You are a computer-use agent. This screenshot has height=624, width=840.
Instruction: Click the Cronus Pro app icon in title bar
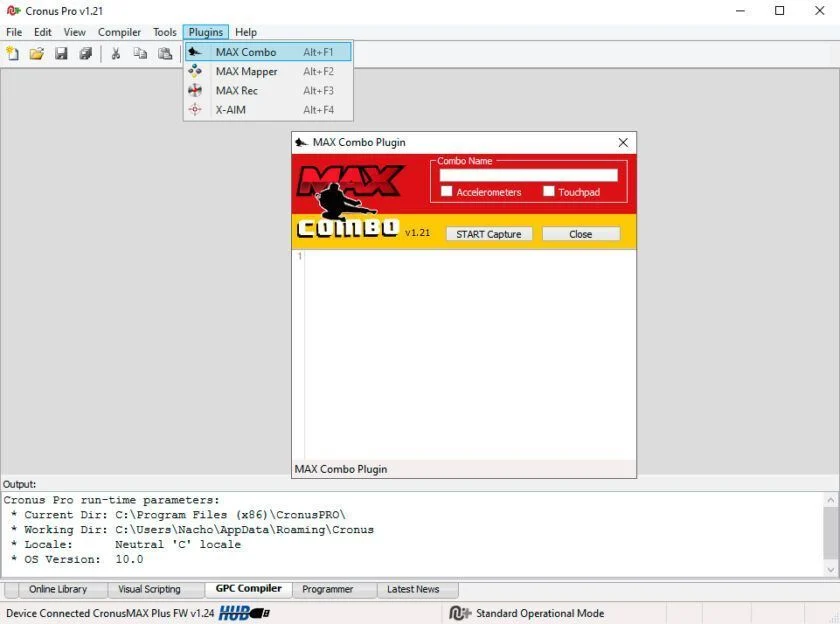click(13, 10)
